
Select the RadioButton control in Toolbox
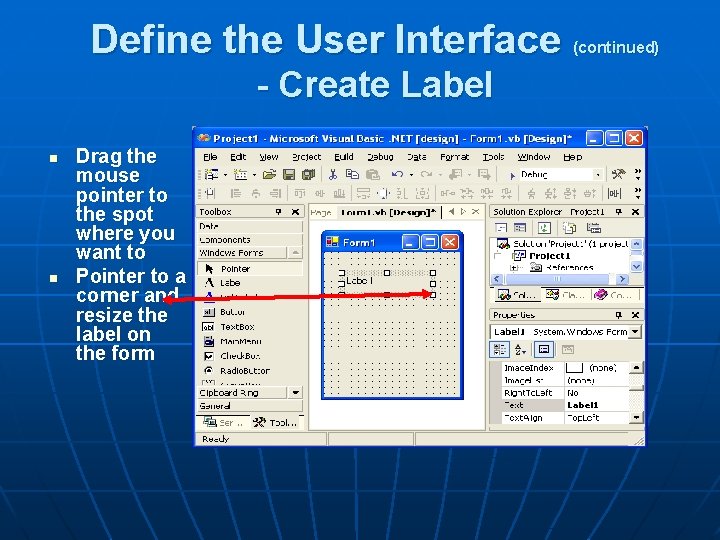click(x=250, y=371)
